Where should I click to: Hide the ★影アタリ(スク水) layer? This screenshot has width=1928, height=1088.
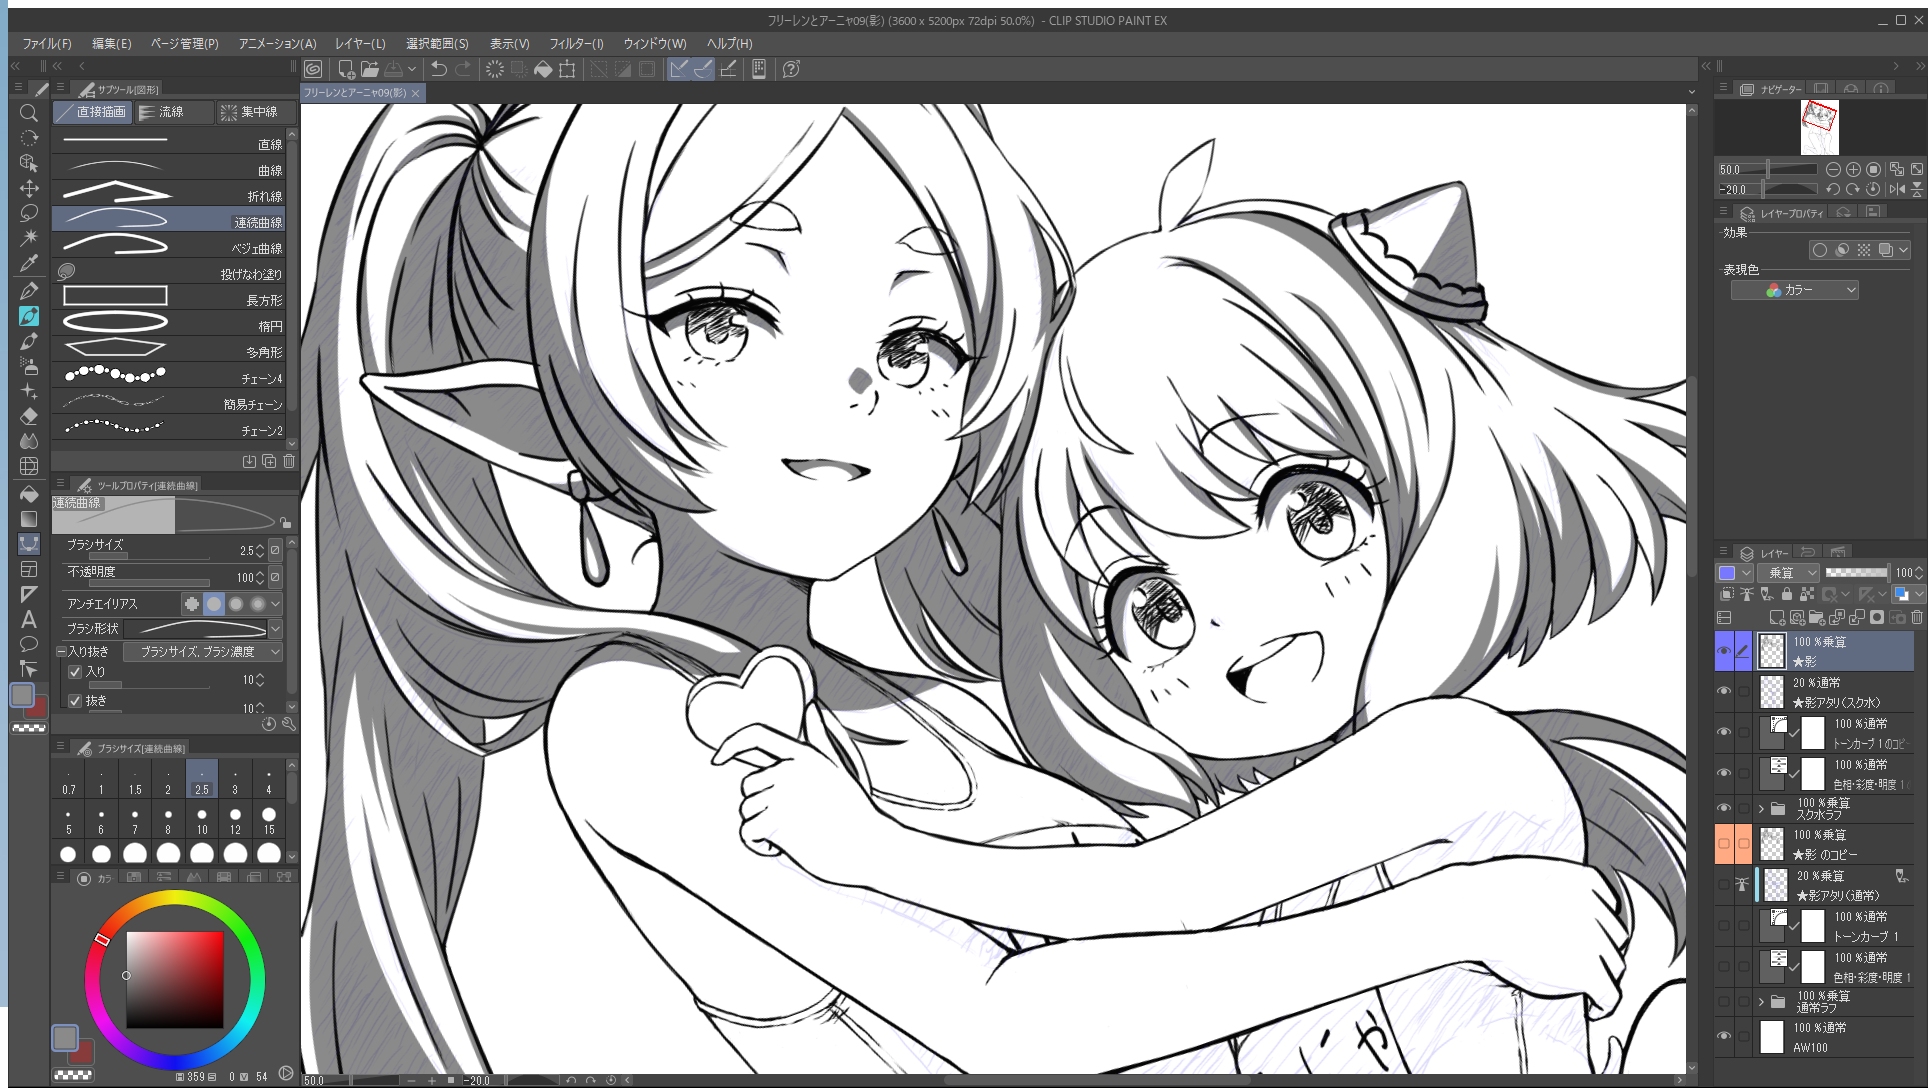tap(1723, 691)
